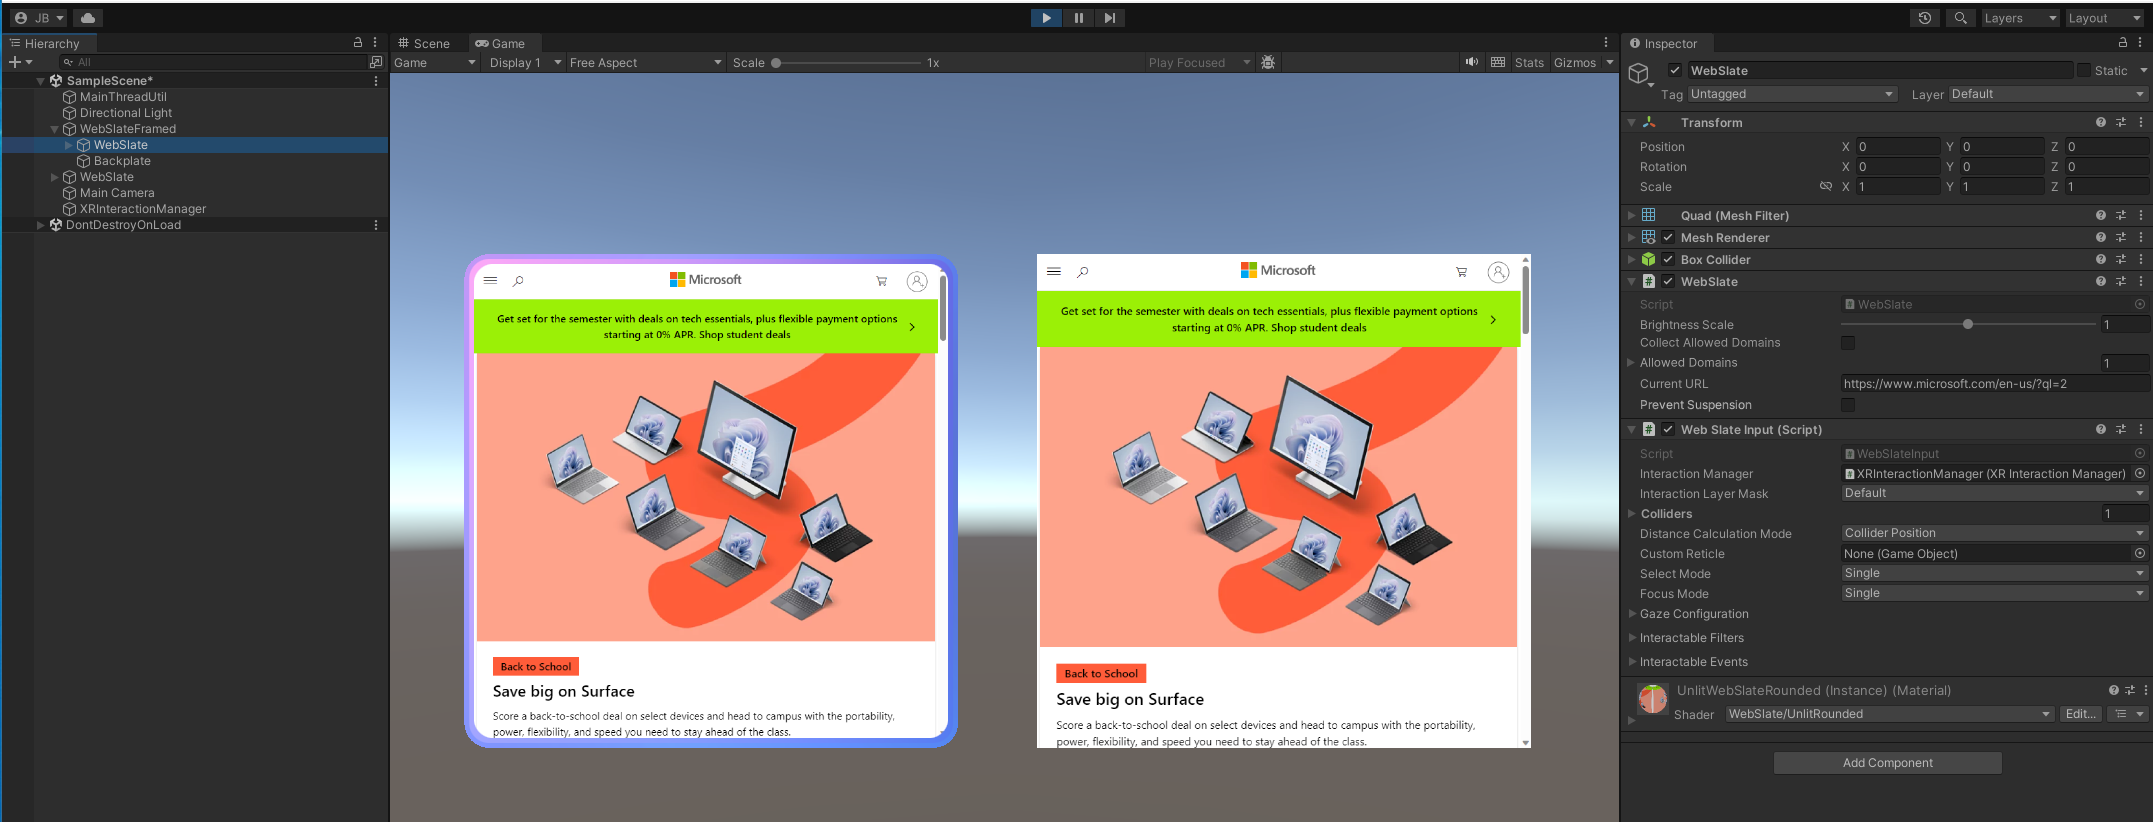Toggle the WebSlate object active checkbox
Viewport: 2153px width, 822px height.
(x=1675, y=70)
